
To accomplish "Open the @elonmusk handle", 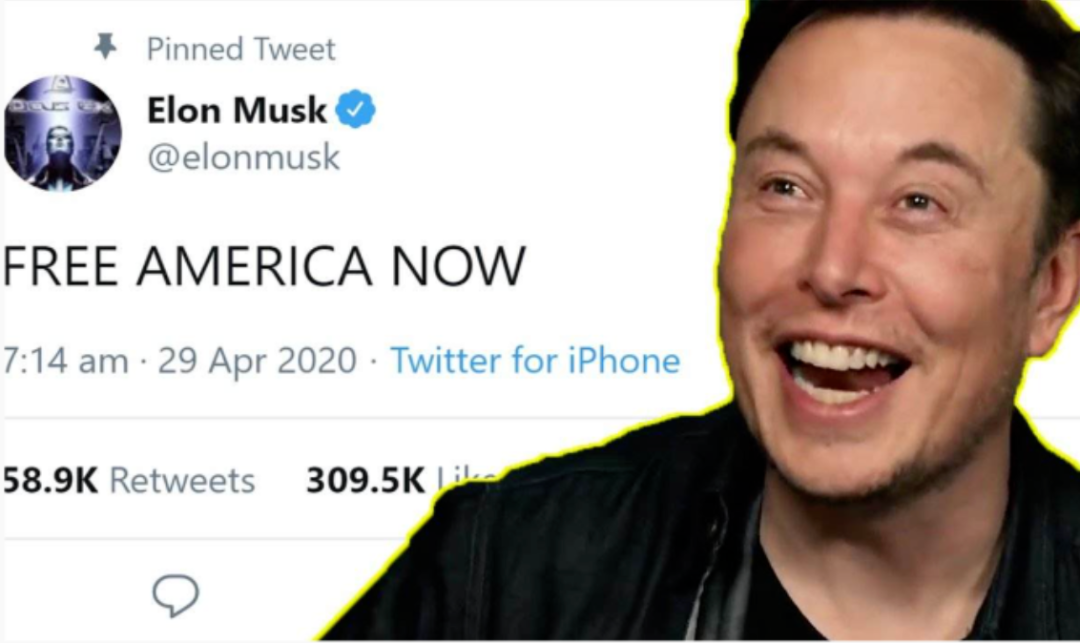I will pos(244,158).
